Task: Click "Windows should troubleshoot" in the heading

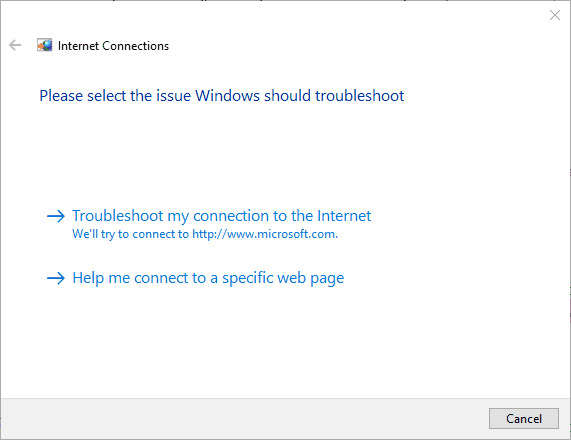Action: click(300, 96)
